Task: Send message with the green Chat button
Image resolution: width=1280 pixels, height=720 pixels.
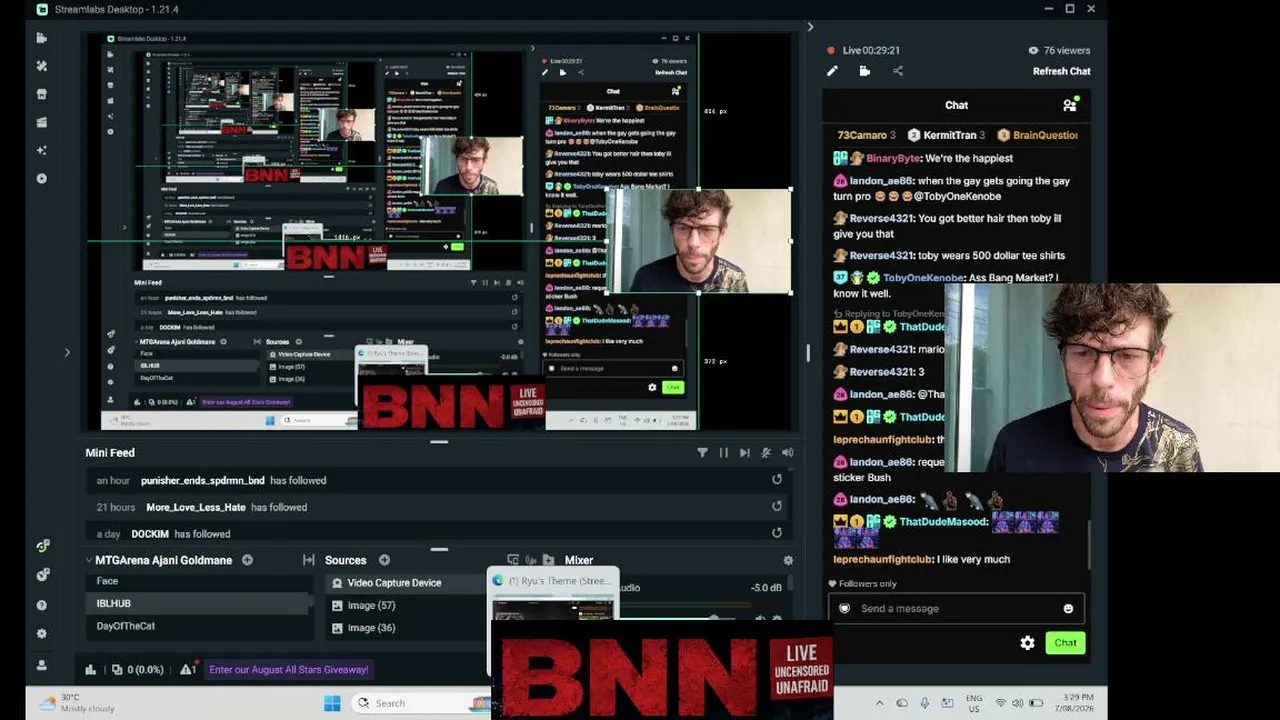Action: [x=1065, y=643]
